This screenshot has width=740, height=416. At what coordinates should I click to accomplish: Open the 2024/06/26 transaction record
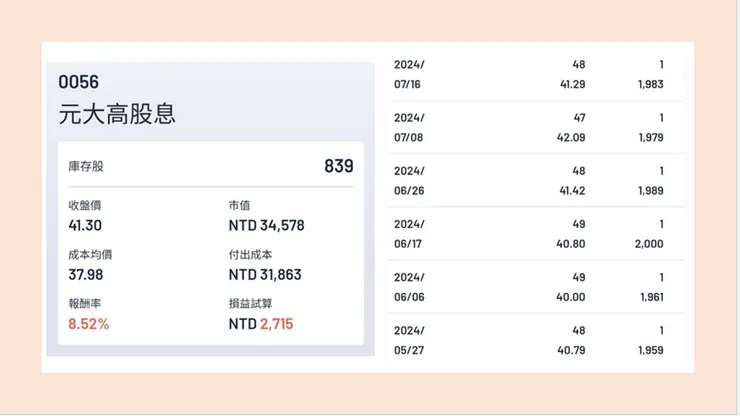click(x=535, y=180)
